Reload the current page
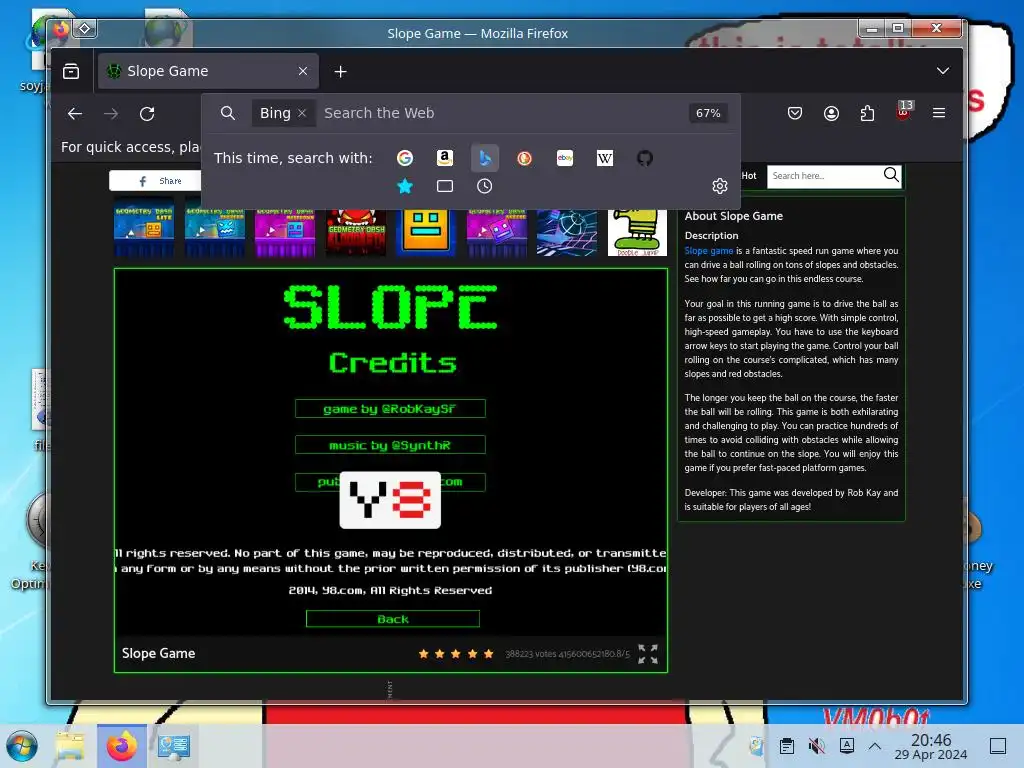1024x768 pixels. point(147,114)
